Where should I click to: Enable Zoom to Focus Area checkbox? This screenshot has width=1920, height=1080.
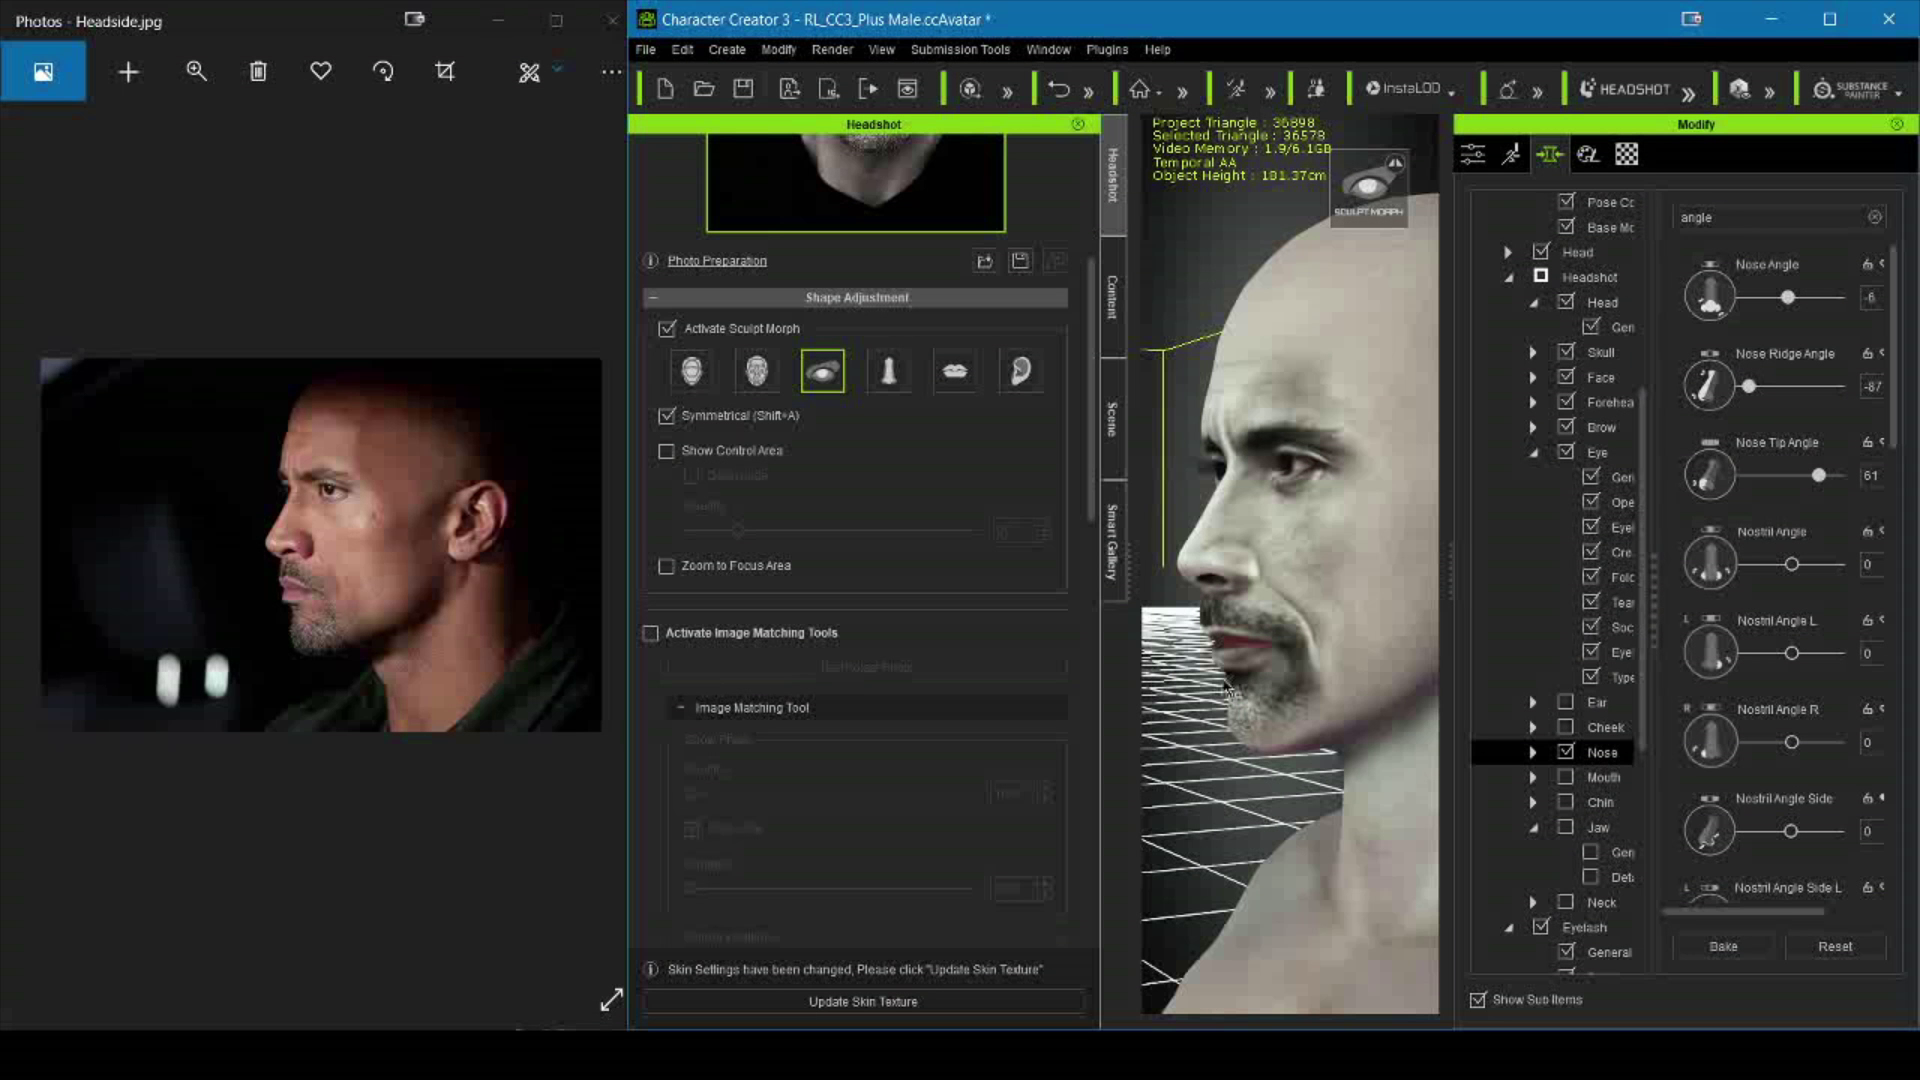(667, 566)
